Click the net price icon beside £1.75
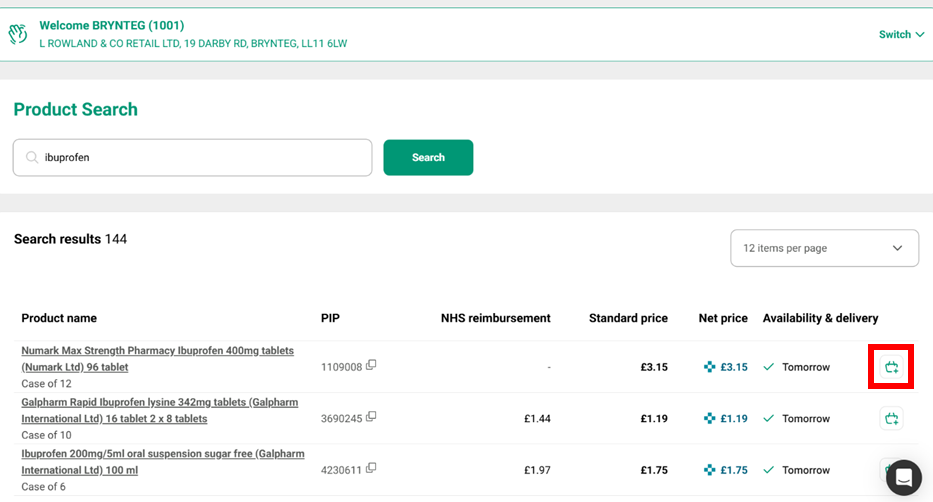This screenshot has height=502, width=933. pyautogui.click(x=710, y=470)
